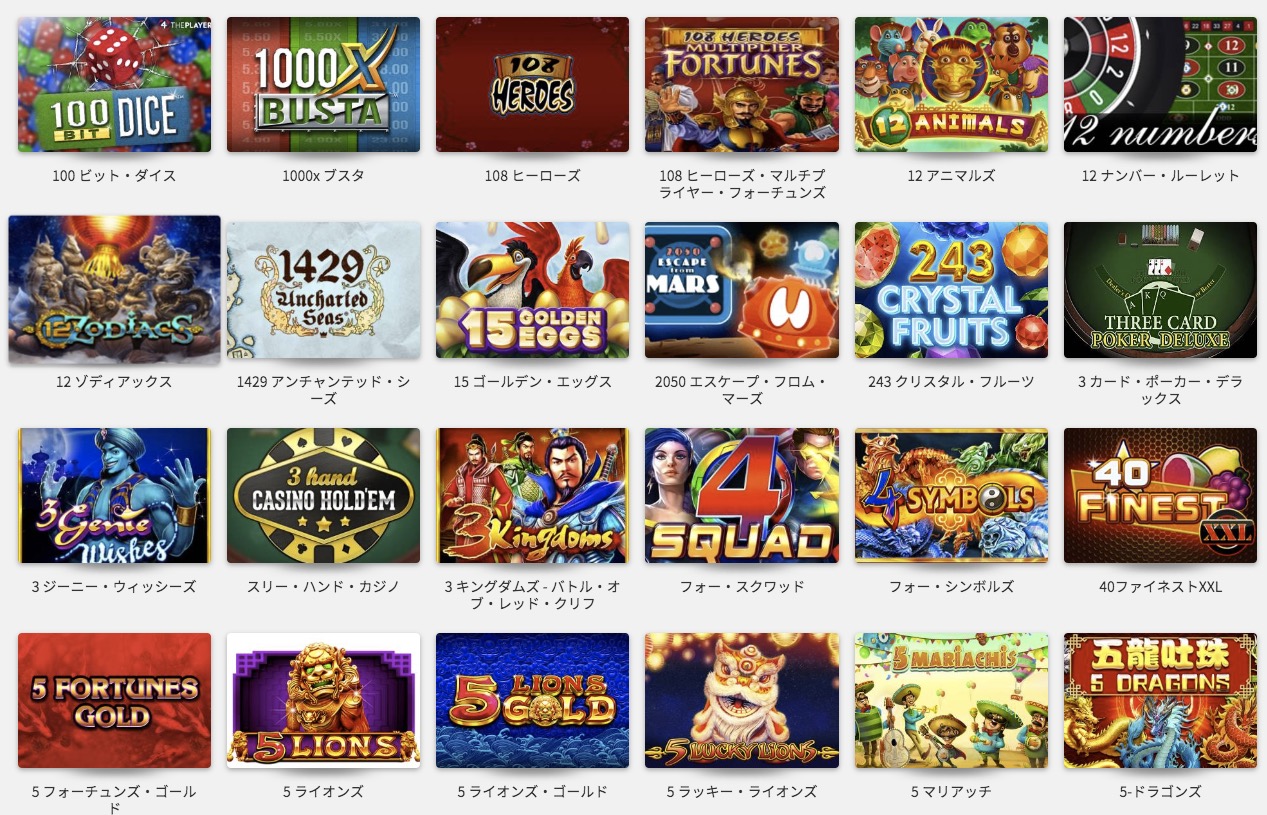
Task: Open the 12 Zodiacs game tile
Action: (x=114, y=289)
